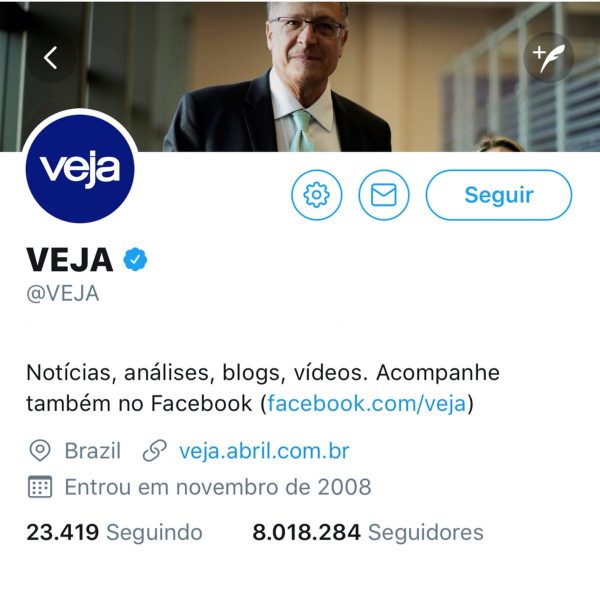The width and height of the screenshot is (600, 600).
Task: Open the compose new tweet feather icon
Action: (549, 58)
